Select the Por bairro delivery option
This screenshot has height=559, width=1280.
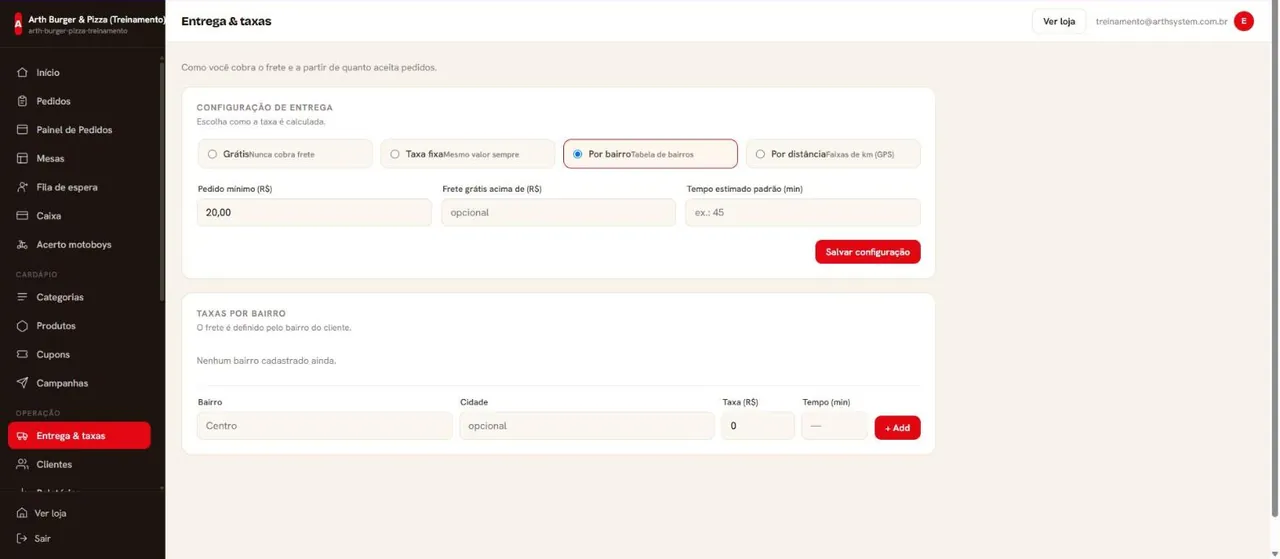pos(650,154)
